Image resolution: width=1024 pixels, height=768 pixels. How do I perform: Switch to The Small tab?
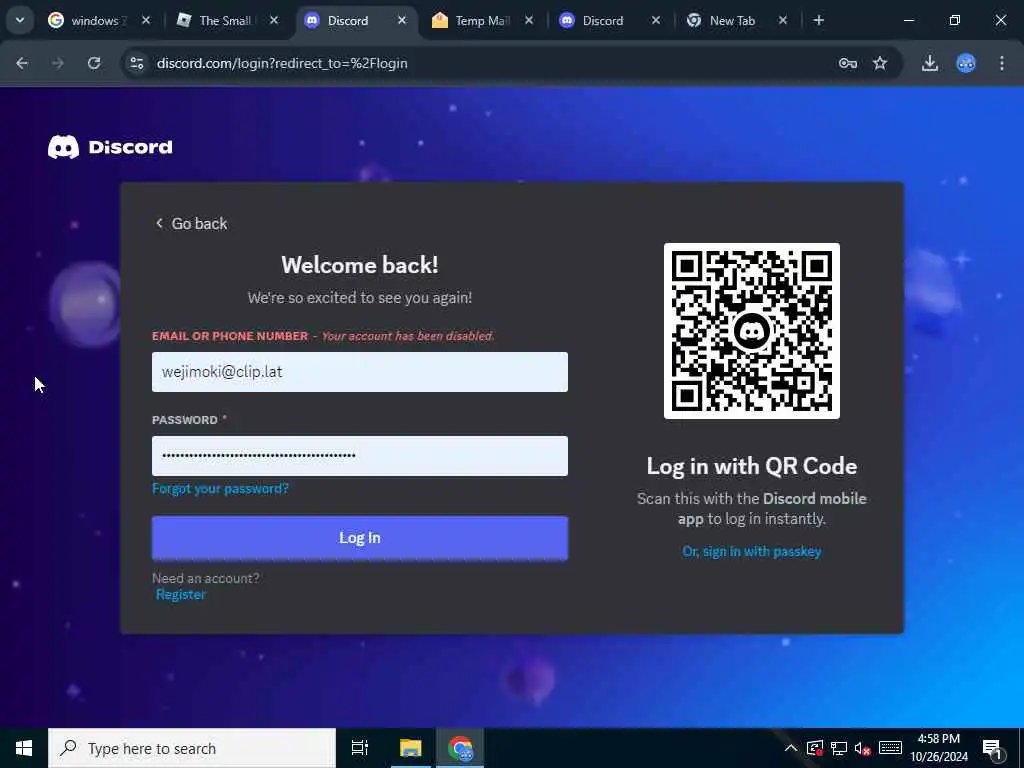click(x=227, y=20)
